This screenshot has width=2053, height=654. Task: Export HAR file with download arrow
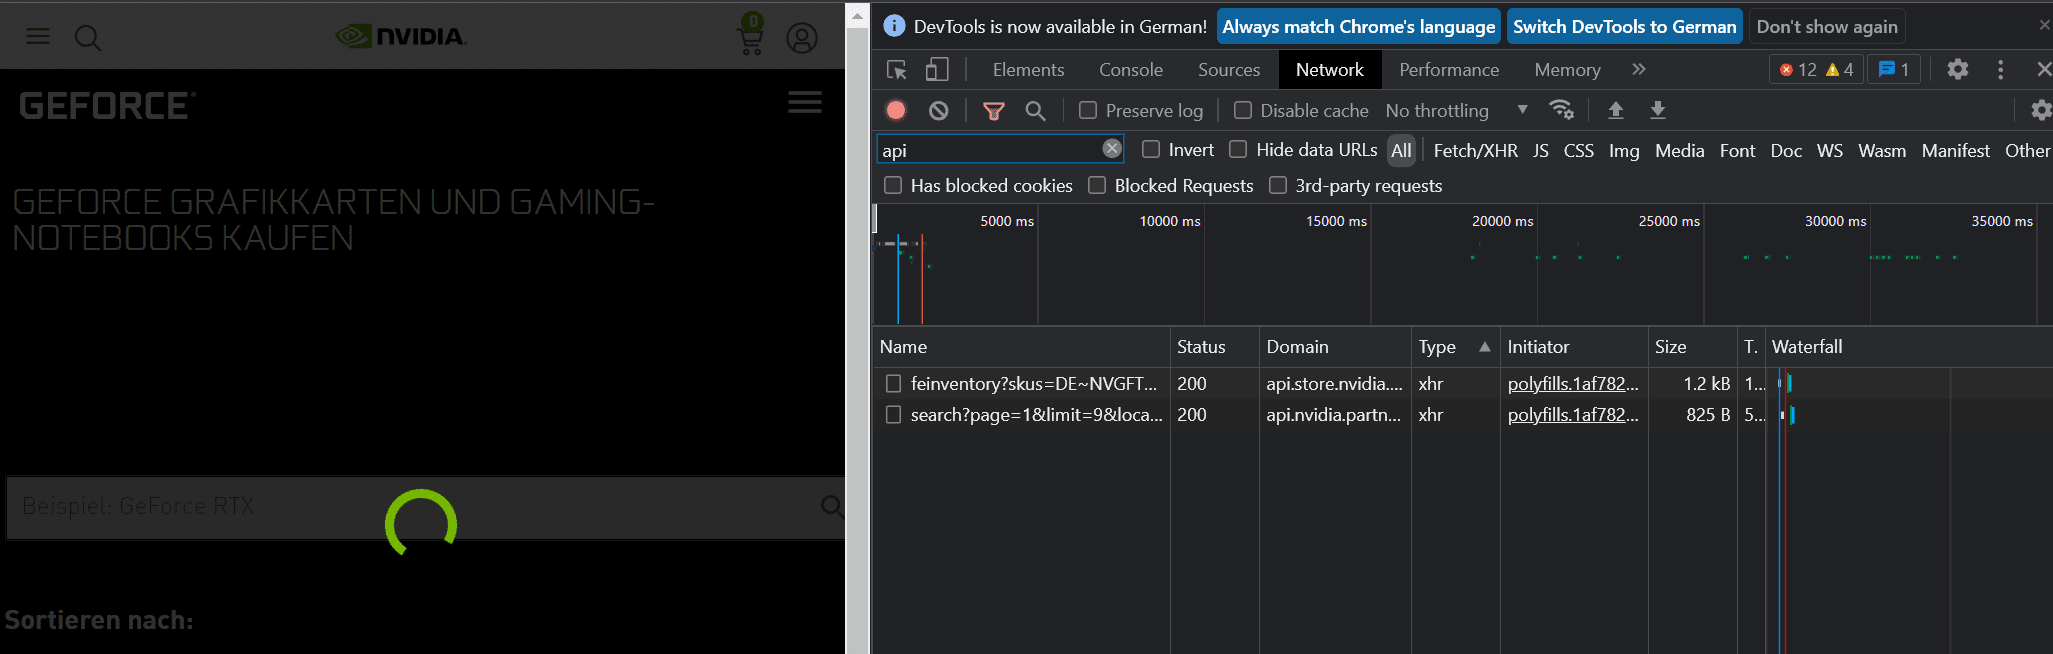click(1658, 110)
